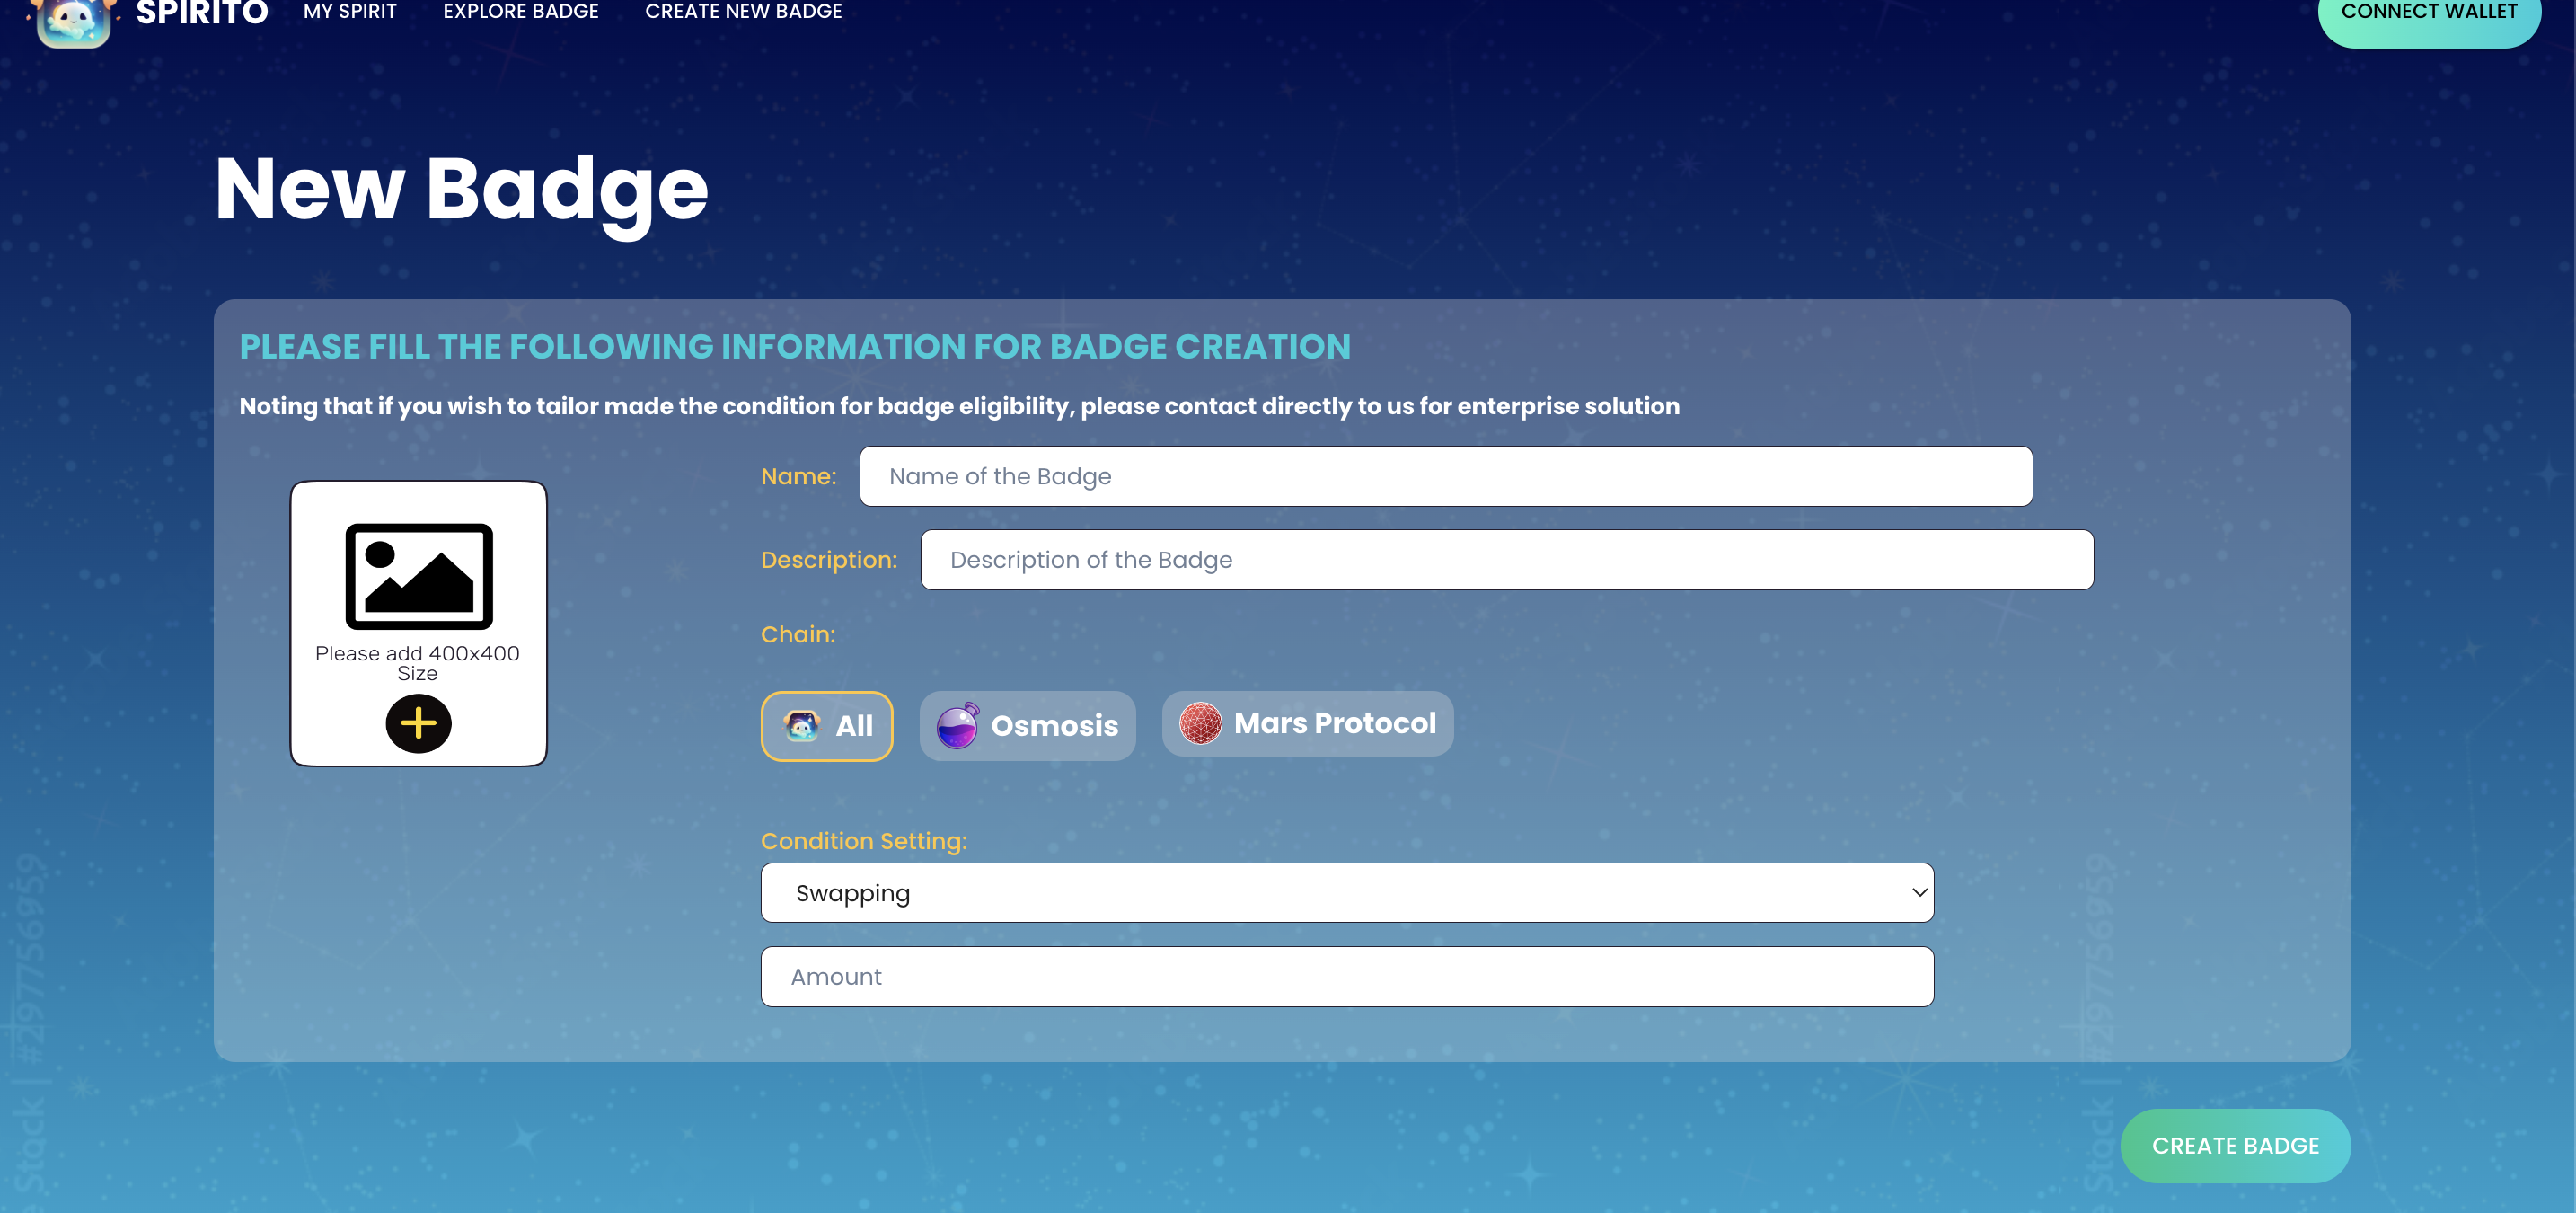Open the My Spirit menu item
Screen dimensions: 2576x1213
(x=350, y=12)
